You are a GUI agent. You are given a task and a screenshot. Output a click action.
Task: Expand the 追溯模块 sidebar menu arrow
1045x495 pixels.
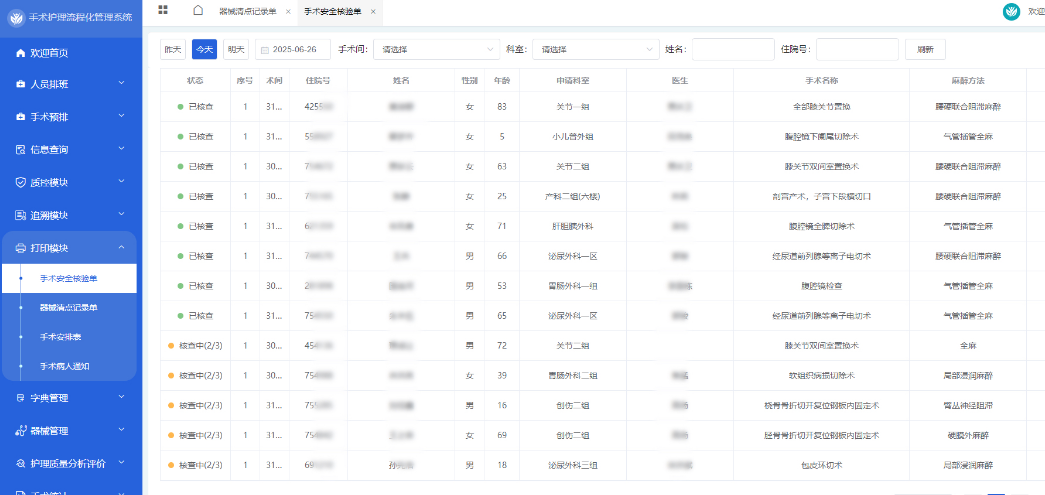[121, 214]
